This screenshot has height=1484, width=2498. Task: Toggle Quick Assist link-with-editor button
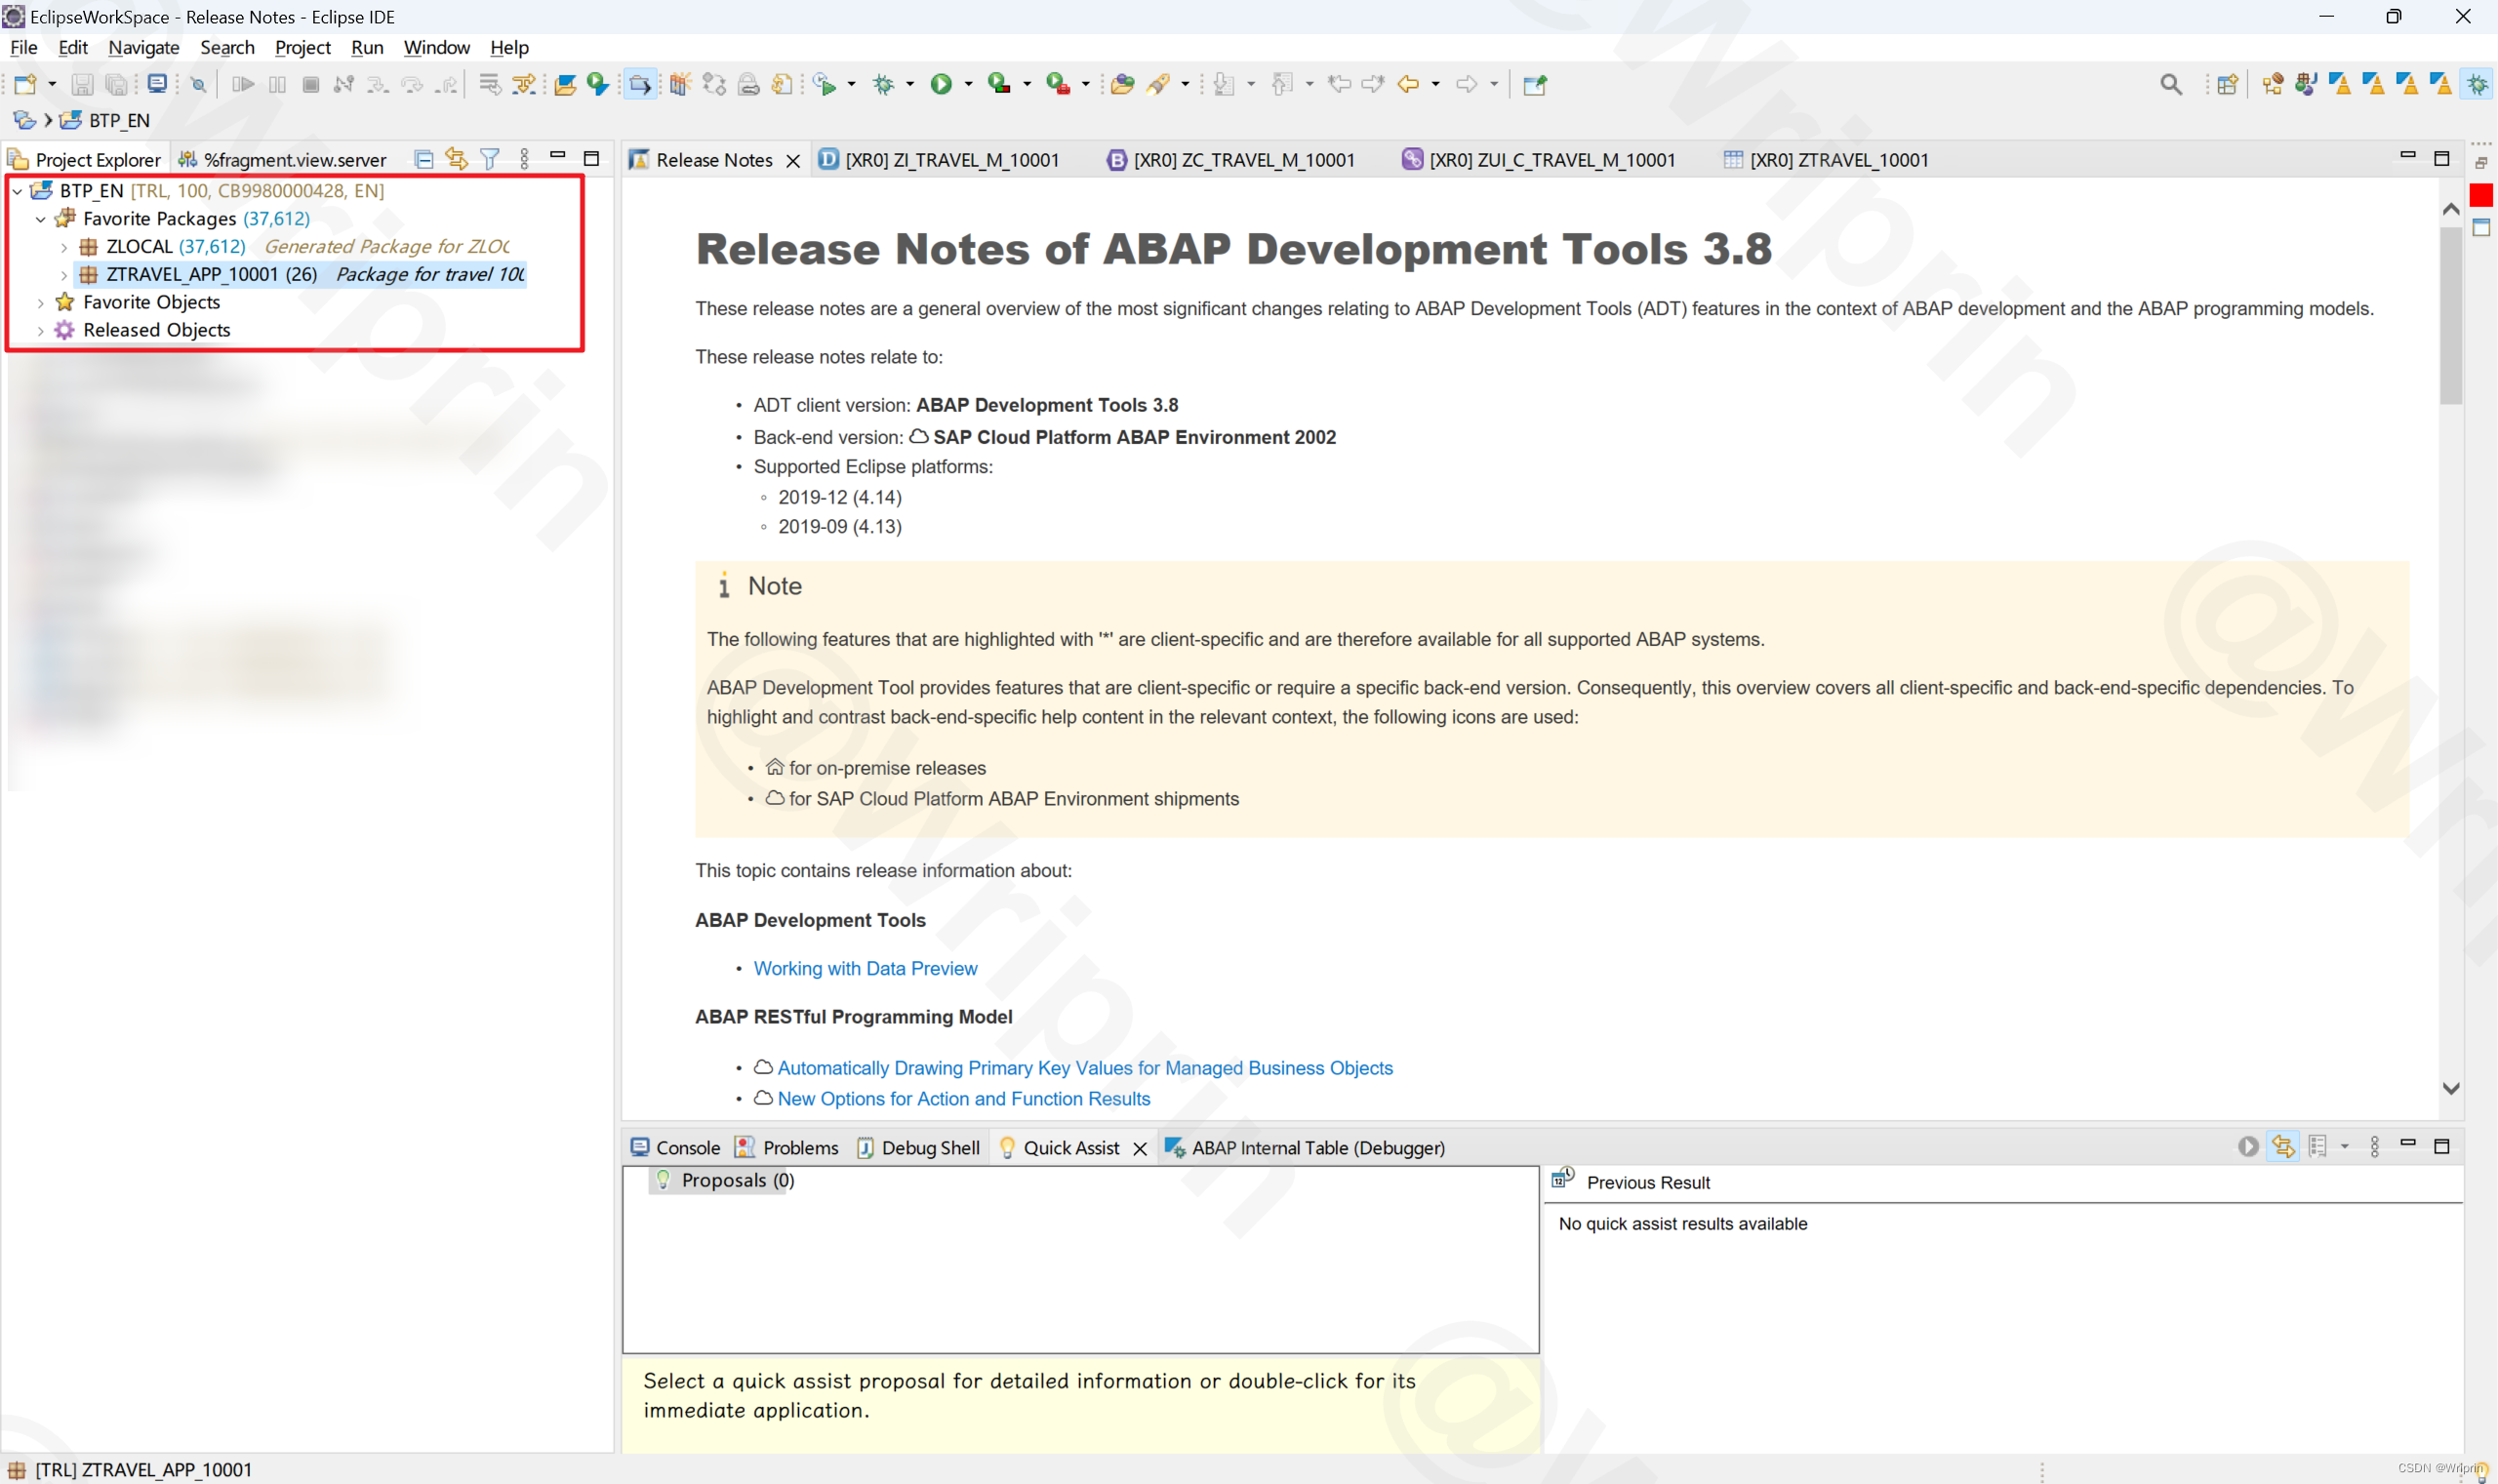pyautogui.click(x=2283, y=1146)
